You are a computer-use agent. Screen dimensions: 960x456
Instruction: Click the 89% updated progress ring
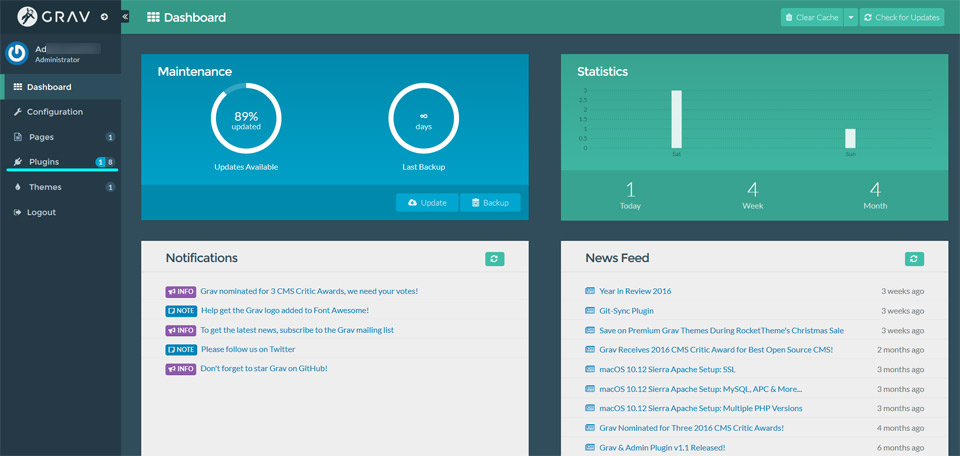click(x=246, y=118)
